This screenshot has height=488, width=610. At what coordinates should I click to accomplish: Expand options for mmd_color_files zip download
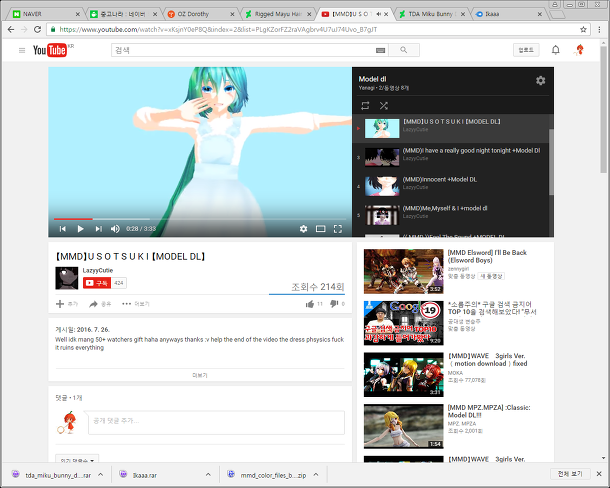point(316,475)
